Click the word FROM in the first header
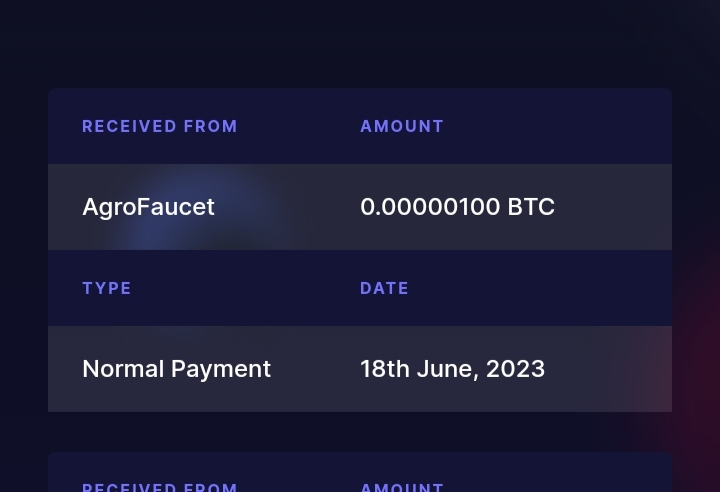Image resolution: width=720 pixels, height=492 pixels. click(x=210, y=126)
